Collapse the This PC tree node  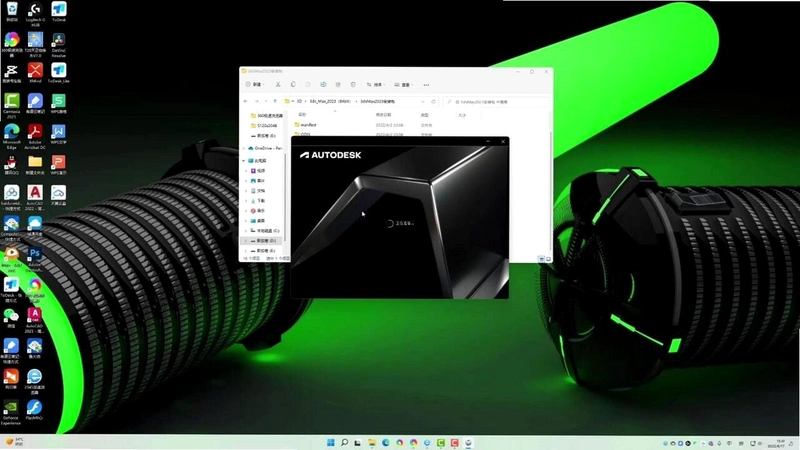[x=244, y=160]
